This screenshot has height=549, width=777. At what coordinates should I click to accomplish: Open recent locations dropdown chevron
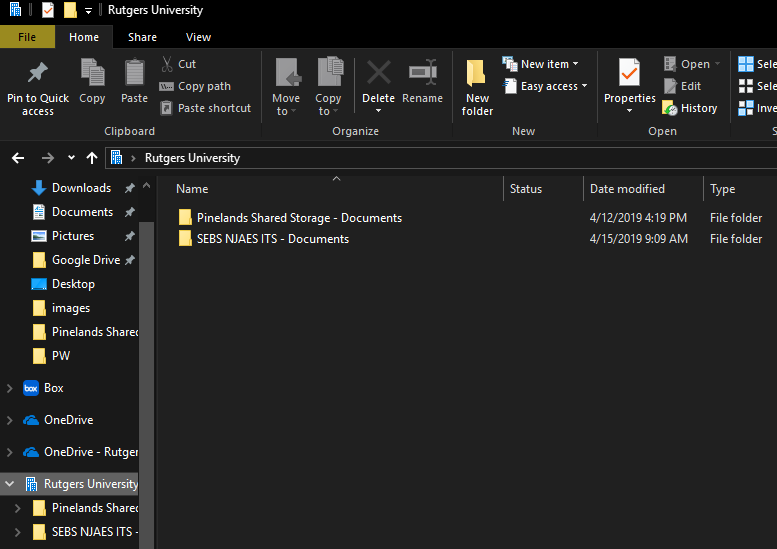(71, 158)
